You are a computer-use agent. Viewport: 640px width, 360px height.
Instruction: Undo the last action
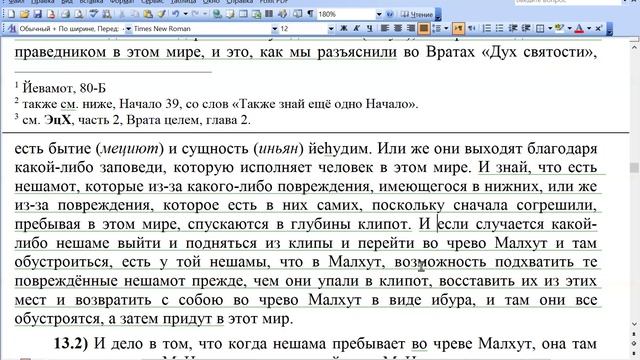[x=176, y=14]
